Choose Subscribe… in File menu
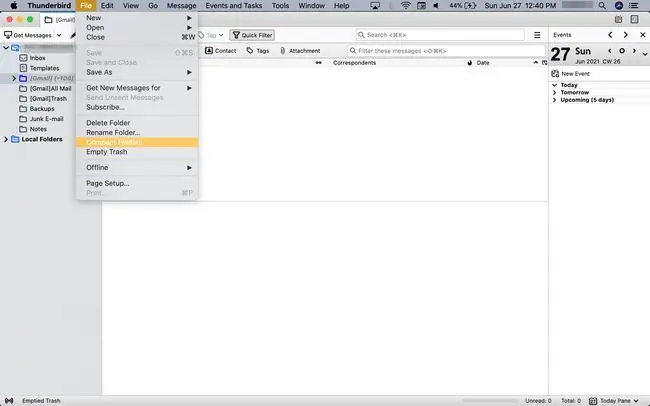The width and height of the screenshot is (650, 406). (x=137, y=107)
